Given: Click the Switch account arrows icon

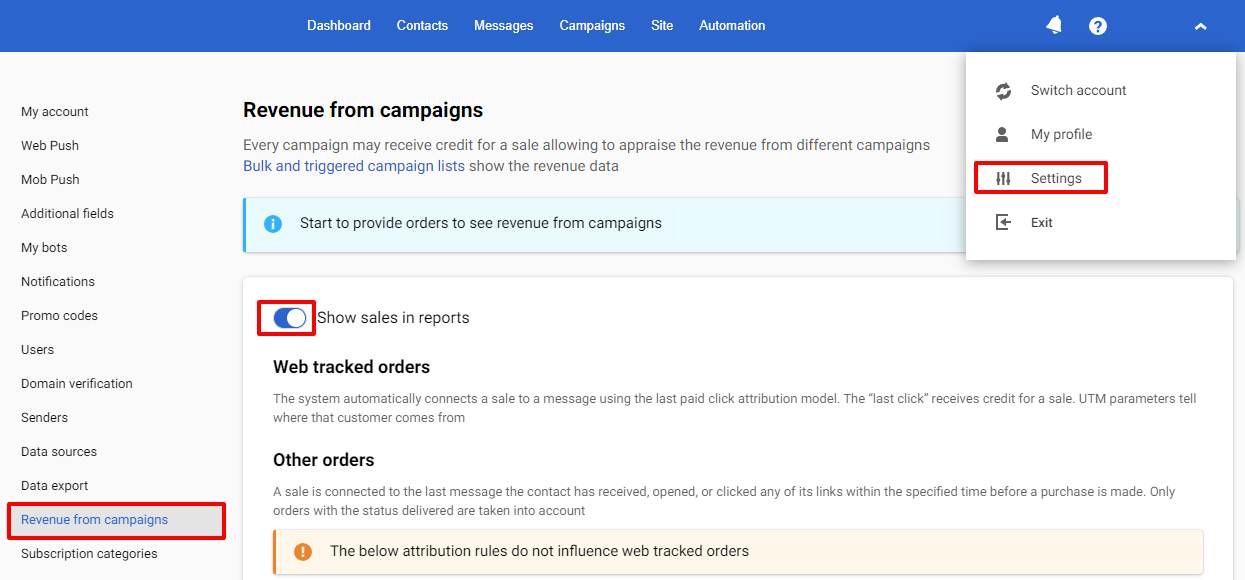Looking at the screenshot, I should pyautogui.click(x=1003, y=91).
